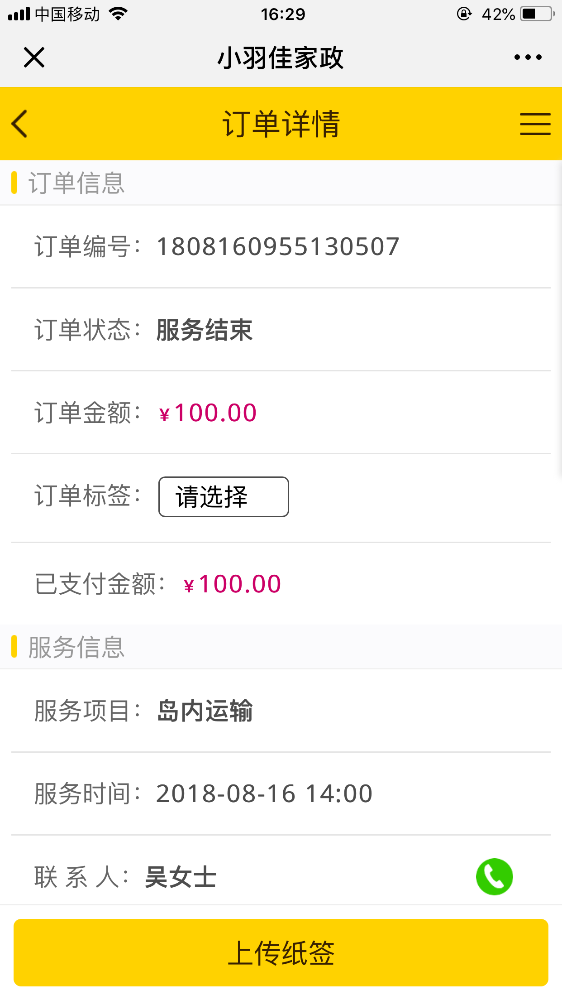Tap the contact name 吴女士
Screen dimensions: 562x1000
point(181,878)
